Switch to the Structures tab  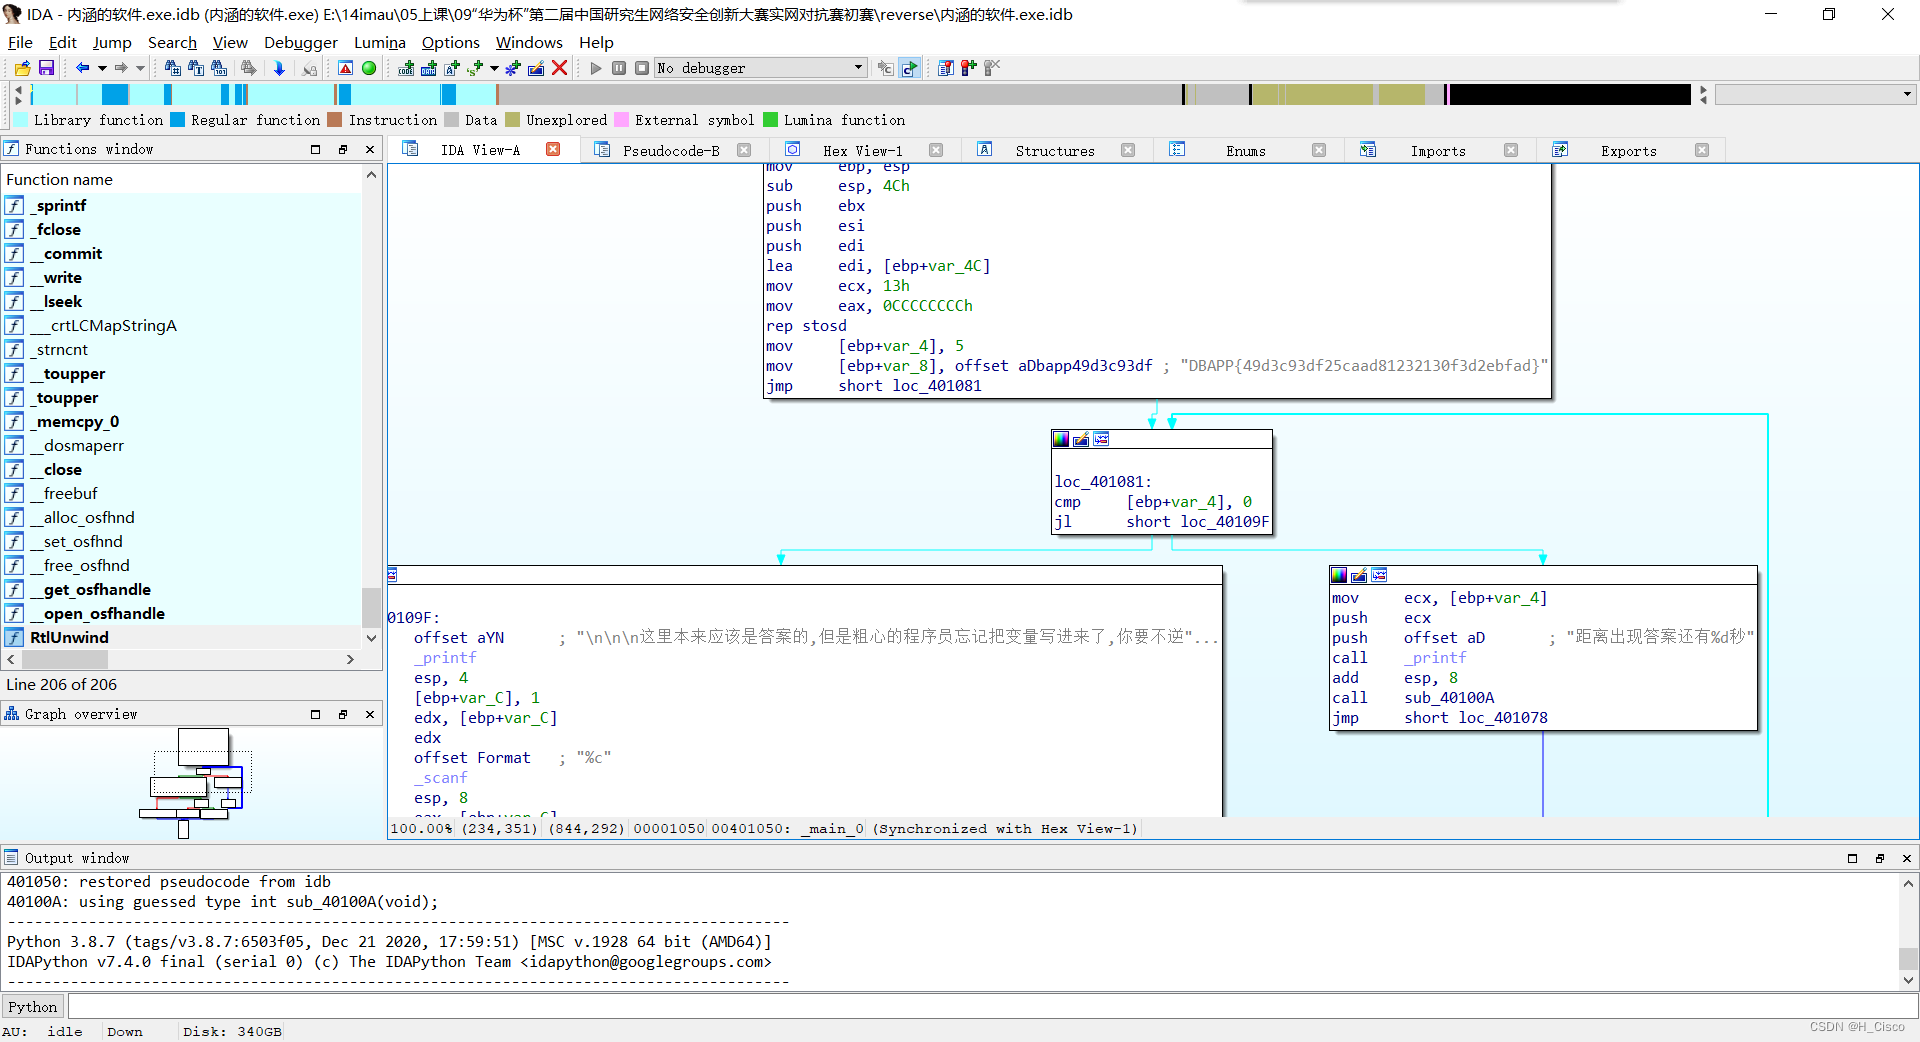pos(1054,150)
